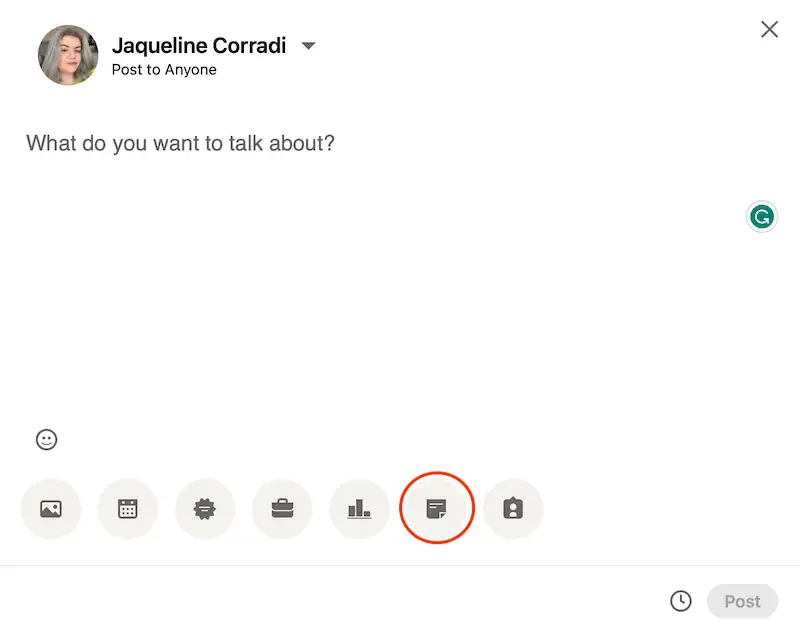
Task: Click the Add a document icon
Action: click(436, 509)
